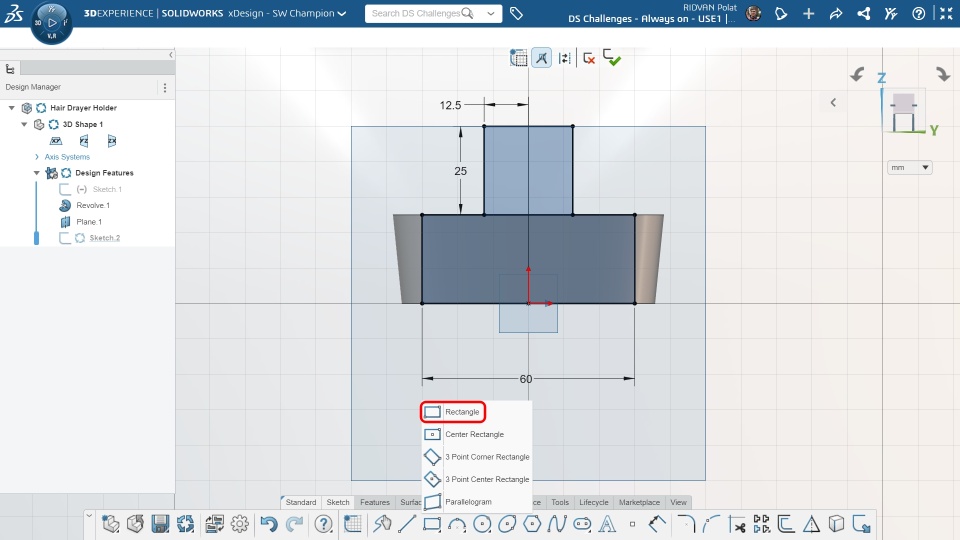Select the Rectangle tool in bottom toolbar

coord(432,524)
